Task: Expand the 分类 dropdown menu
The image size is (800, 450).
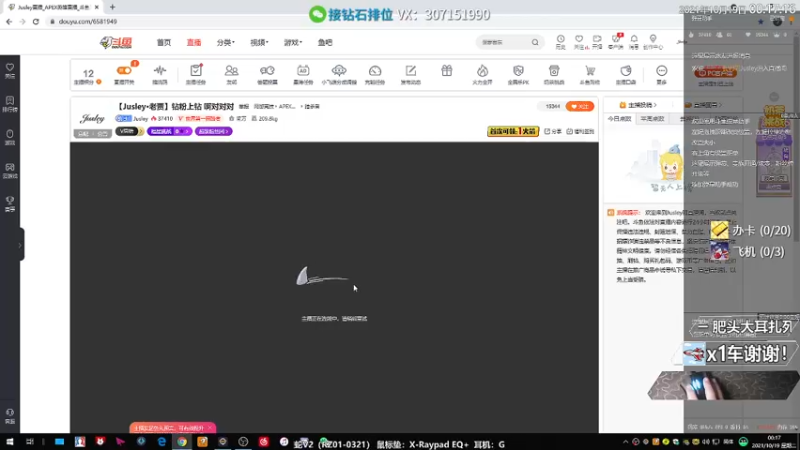Action: pyautogui.click(x=226, y=42)
